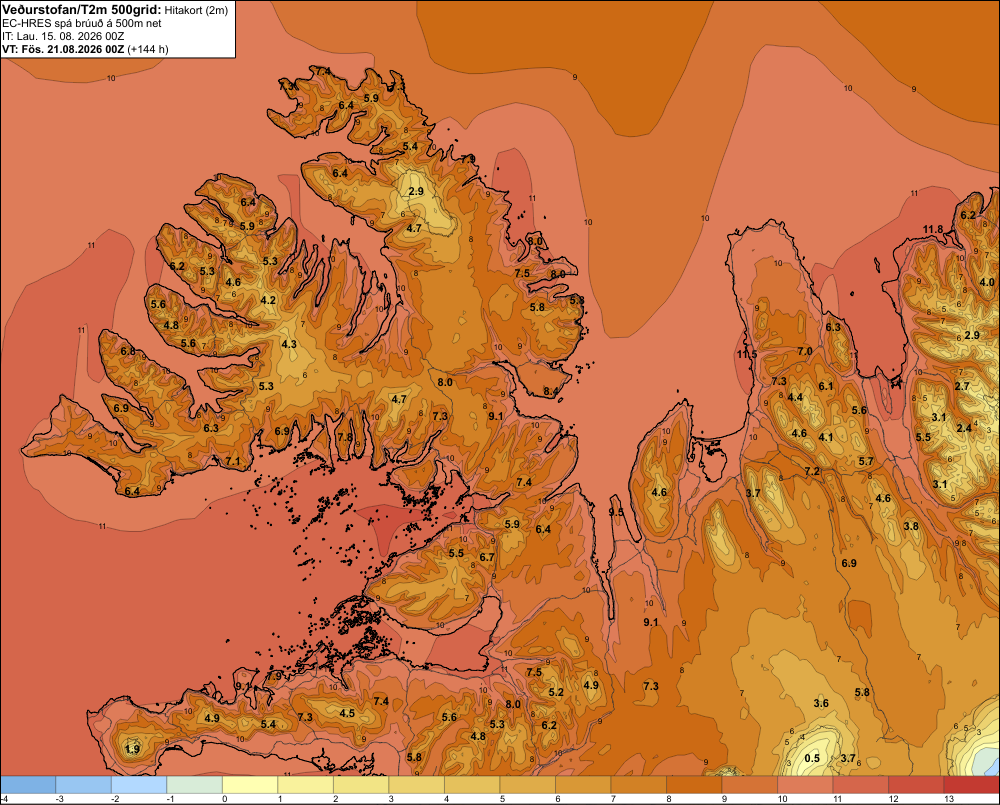Click the temperature value '7.1' on the map

(x=233, y=461)
